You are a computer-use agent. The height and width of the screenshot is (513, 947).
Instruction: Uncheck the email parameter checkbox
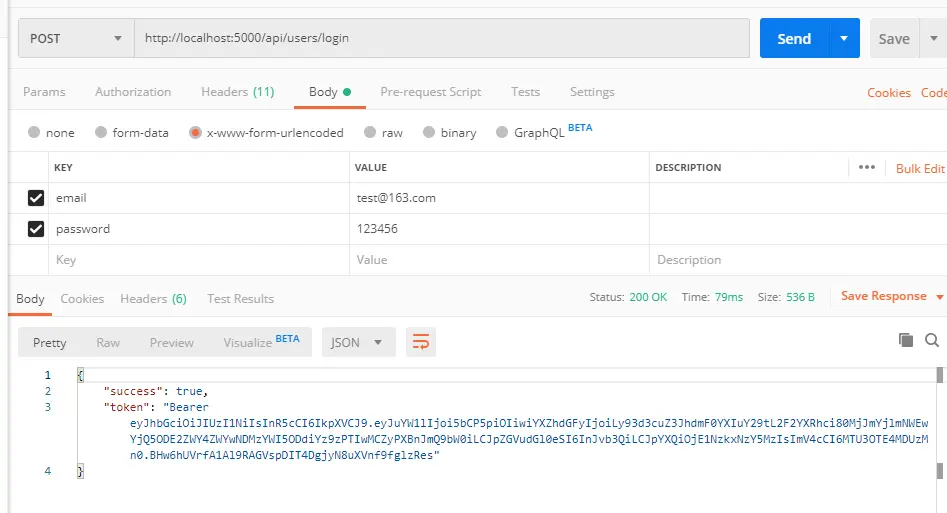point(36,198)
